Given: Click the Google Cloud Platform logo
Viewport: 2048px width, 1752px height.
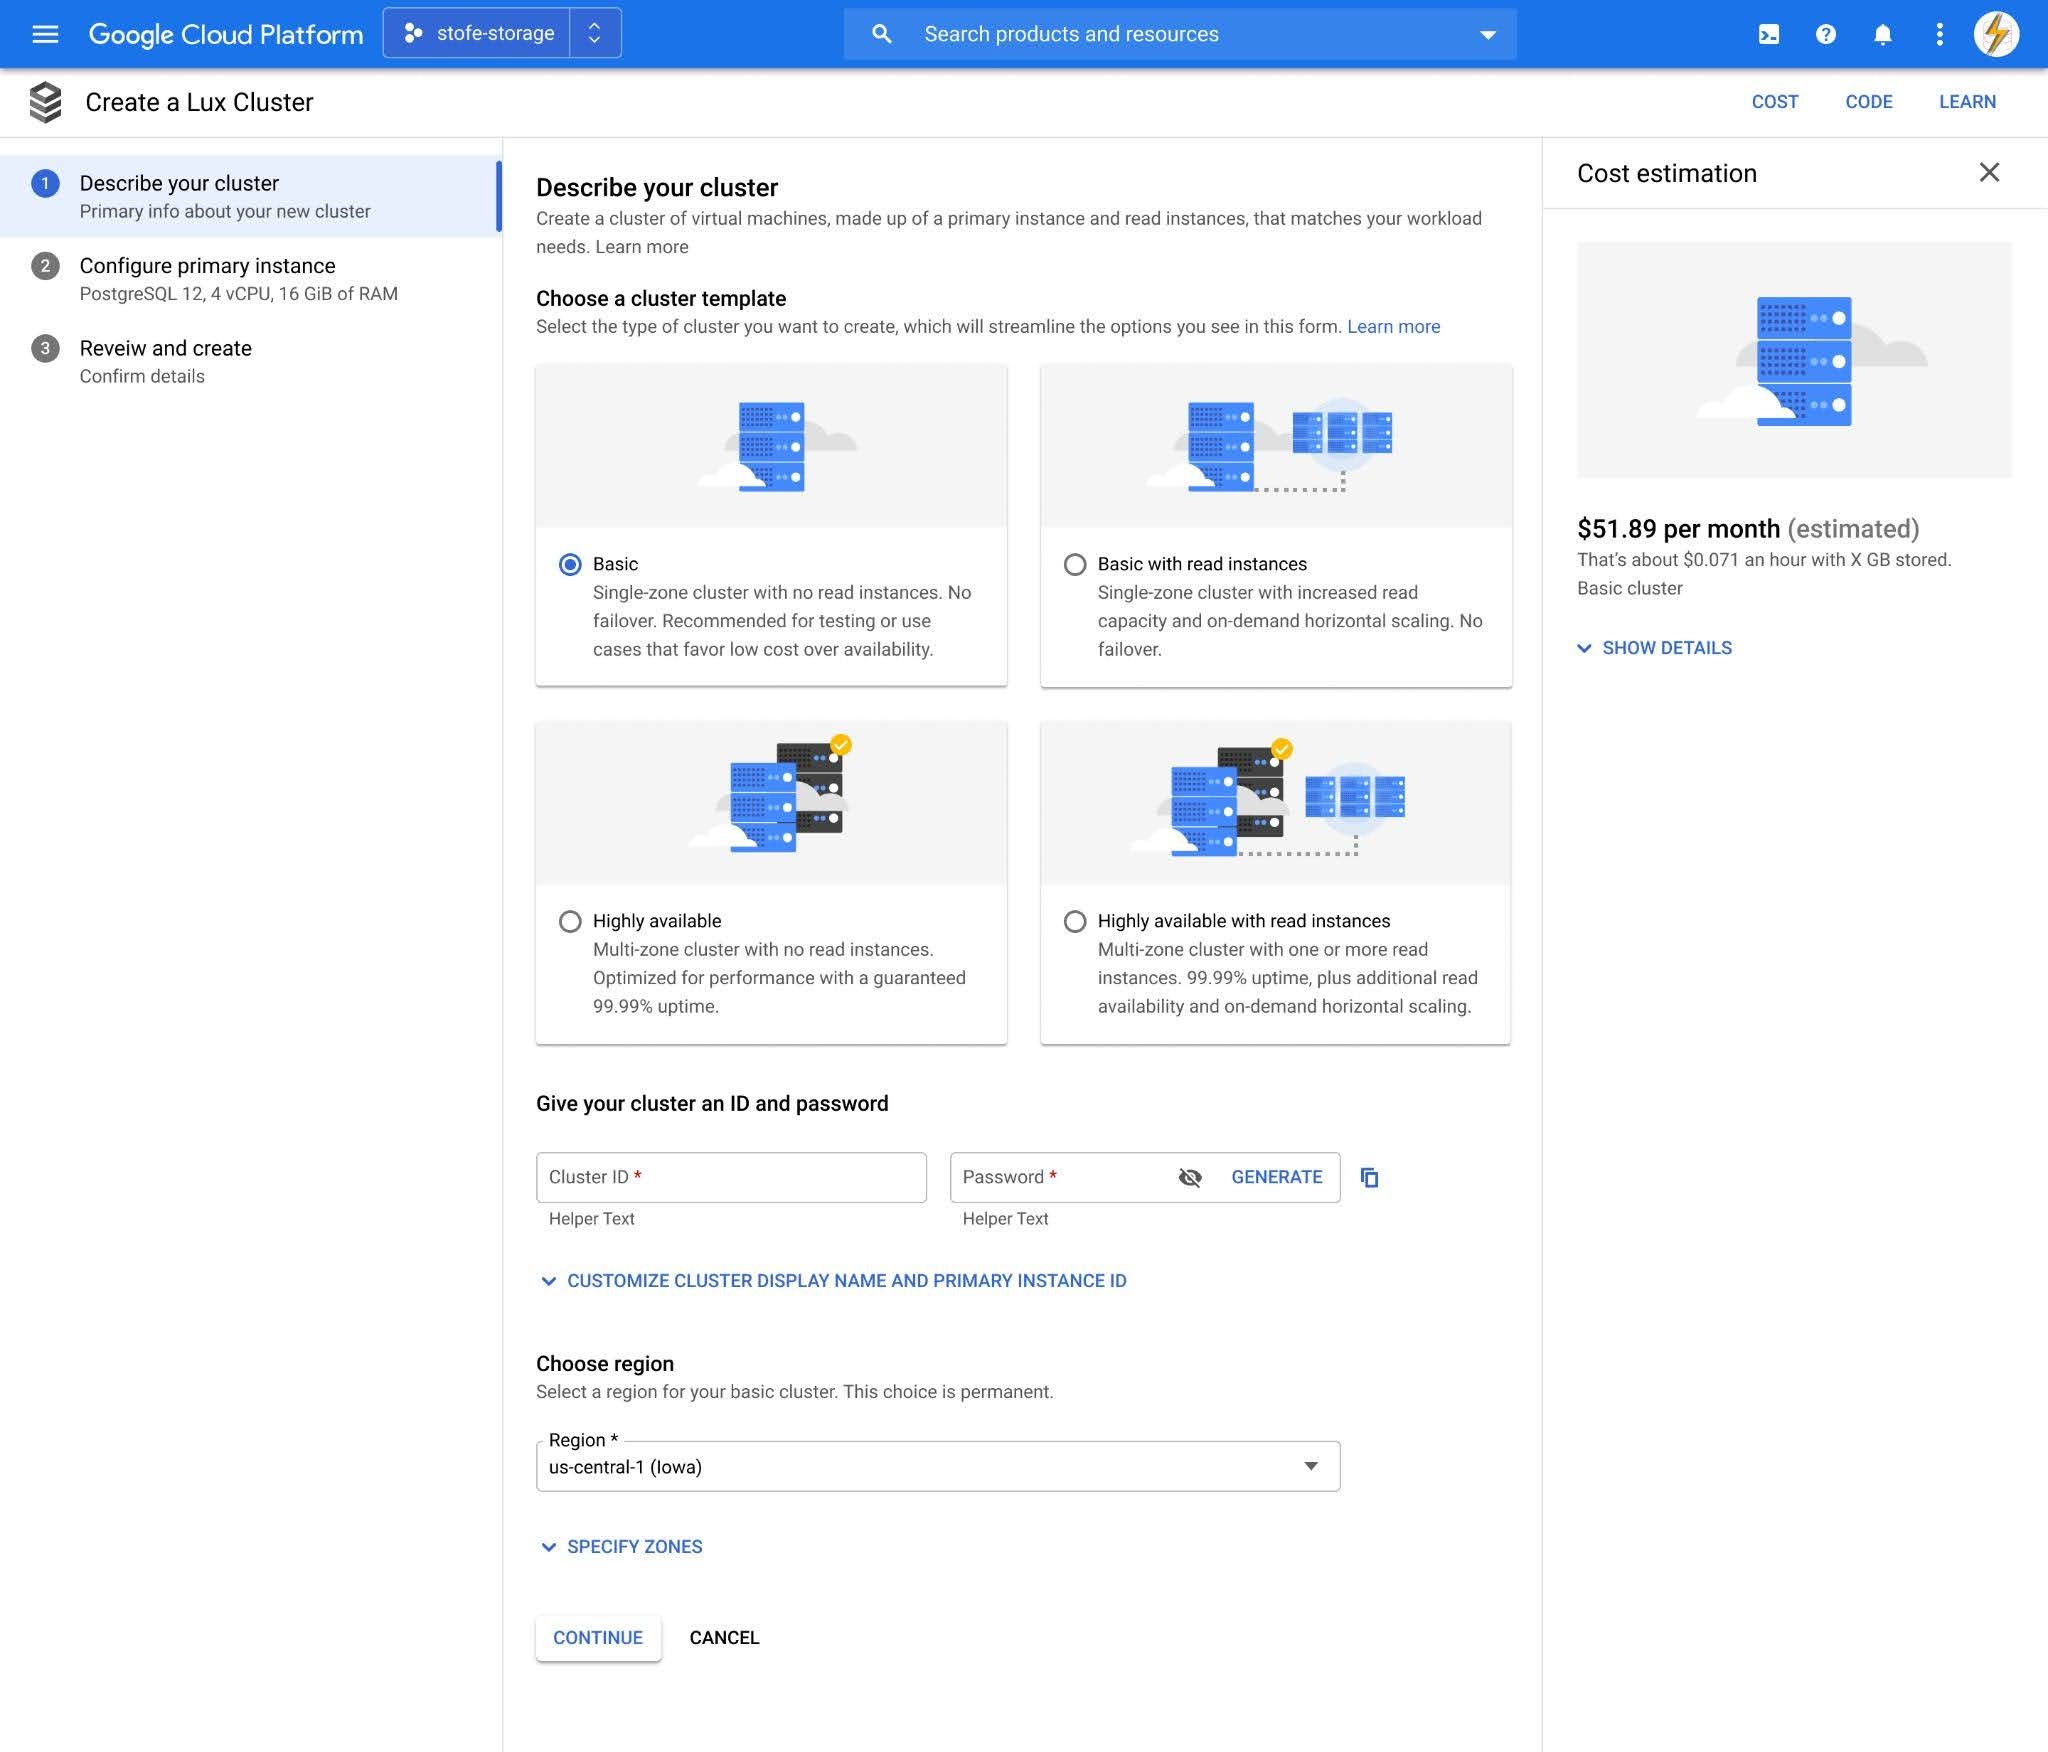Looking at the screenshot, I should tap(226, 34).
